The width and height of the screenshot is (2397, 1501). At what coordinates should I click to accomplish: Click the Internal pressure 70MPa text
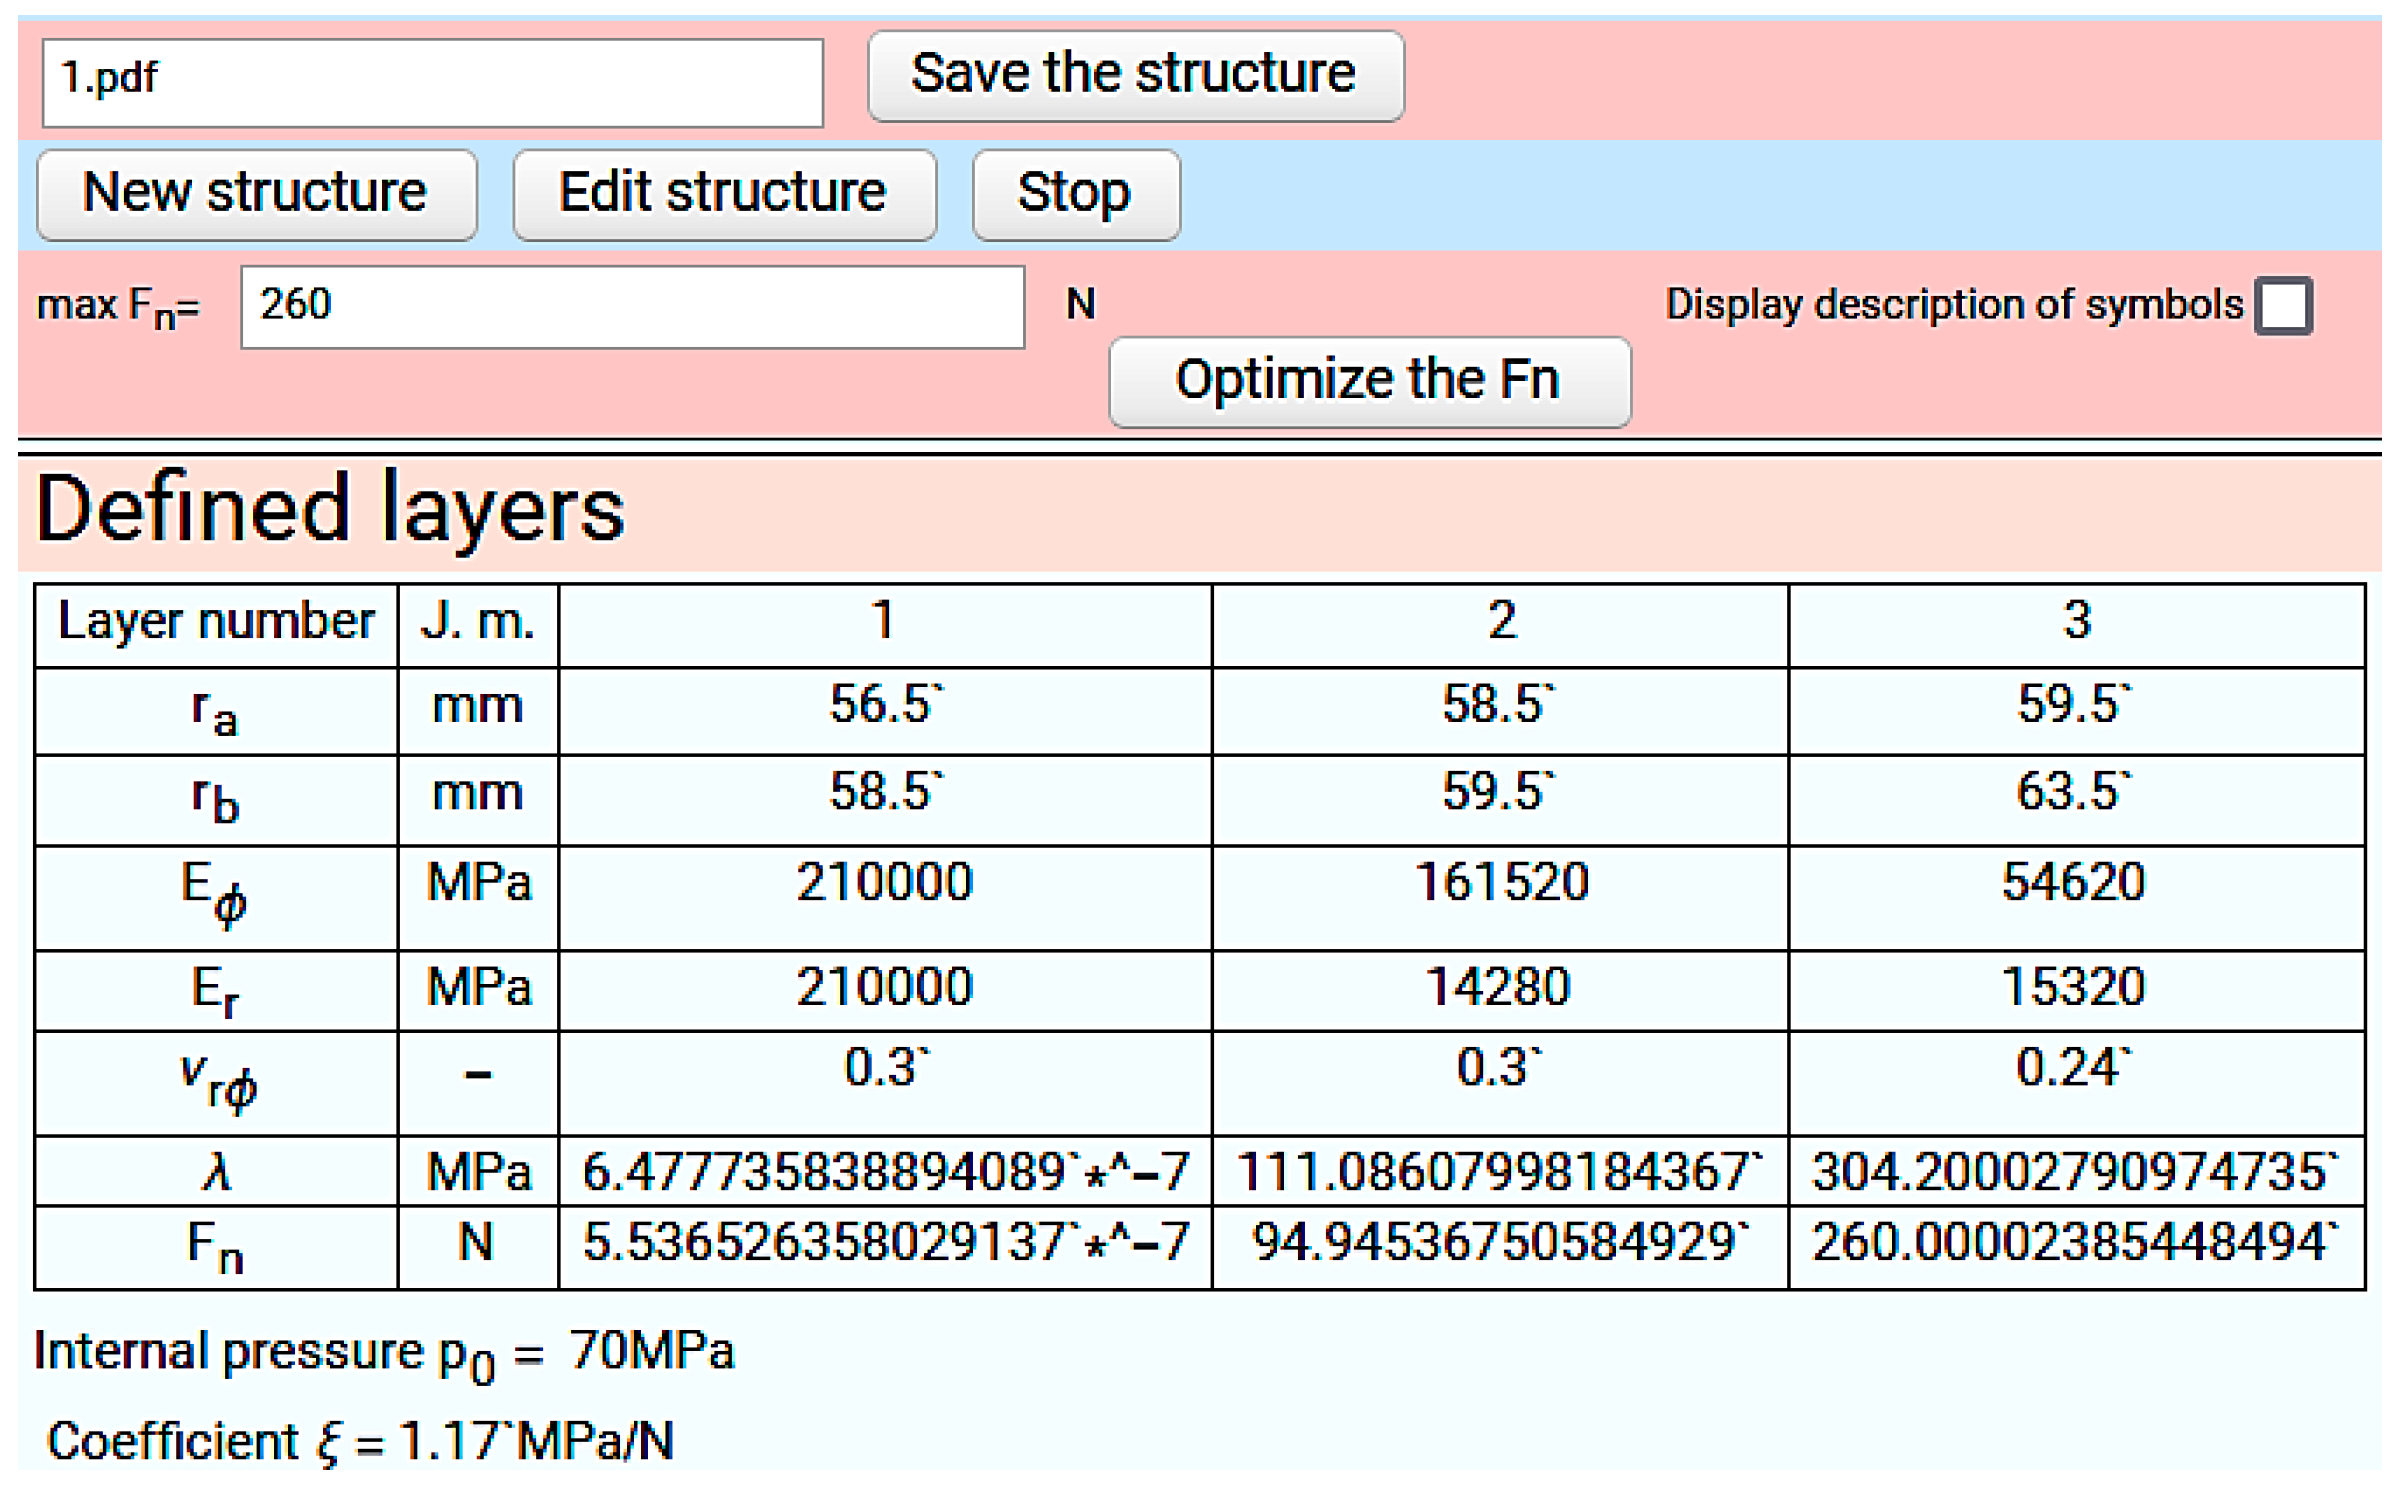(x=384, y=1353)
